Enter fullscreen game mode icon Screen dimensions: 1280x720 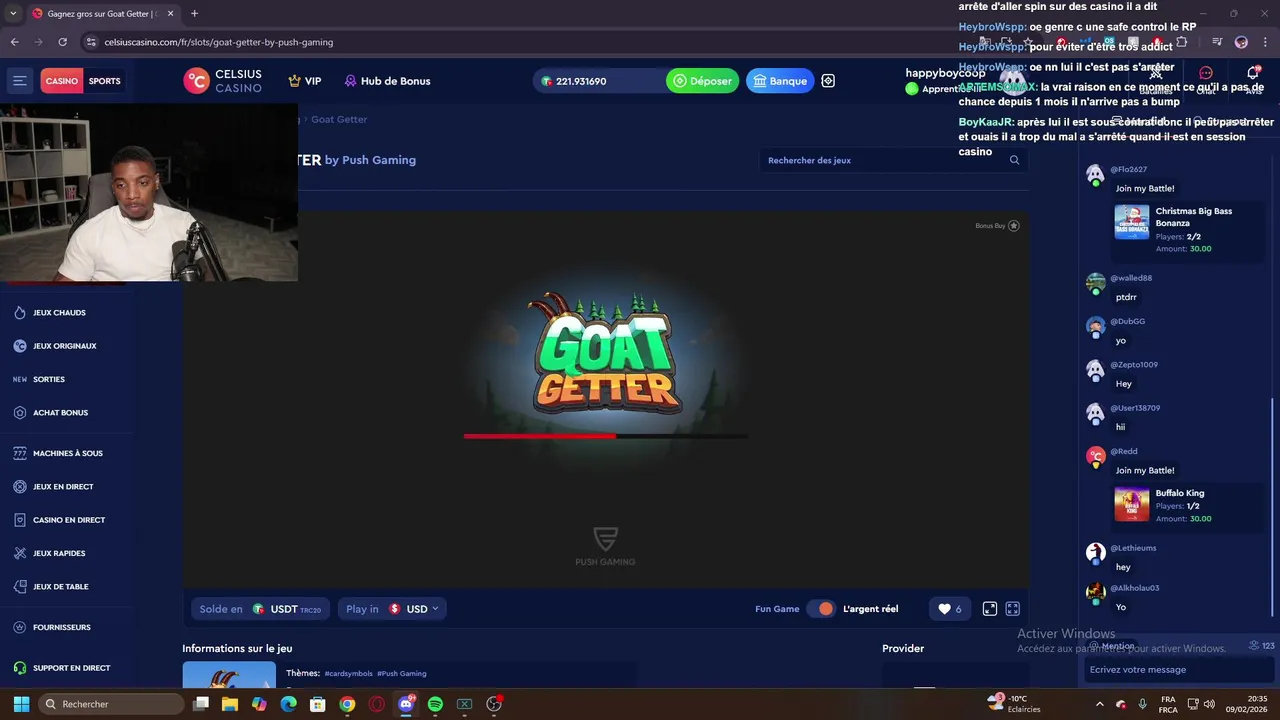coord(1013,609)
